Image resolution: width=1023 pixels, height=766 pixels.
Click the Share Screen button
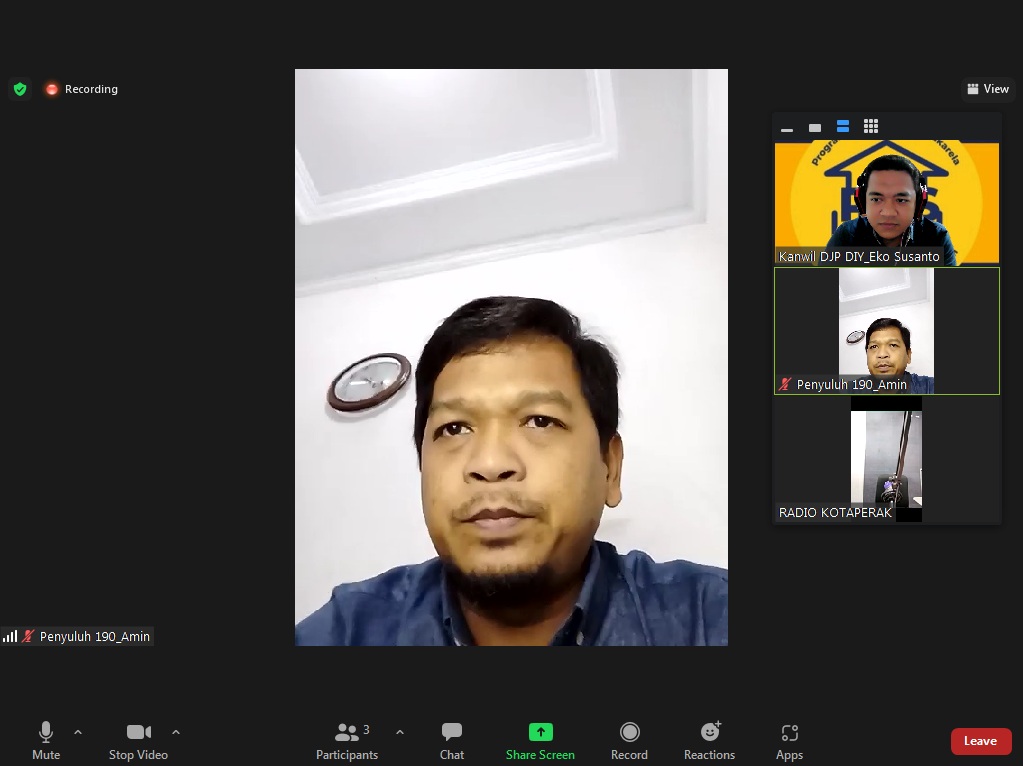click(x=540, y=741)
